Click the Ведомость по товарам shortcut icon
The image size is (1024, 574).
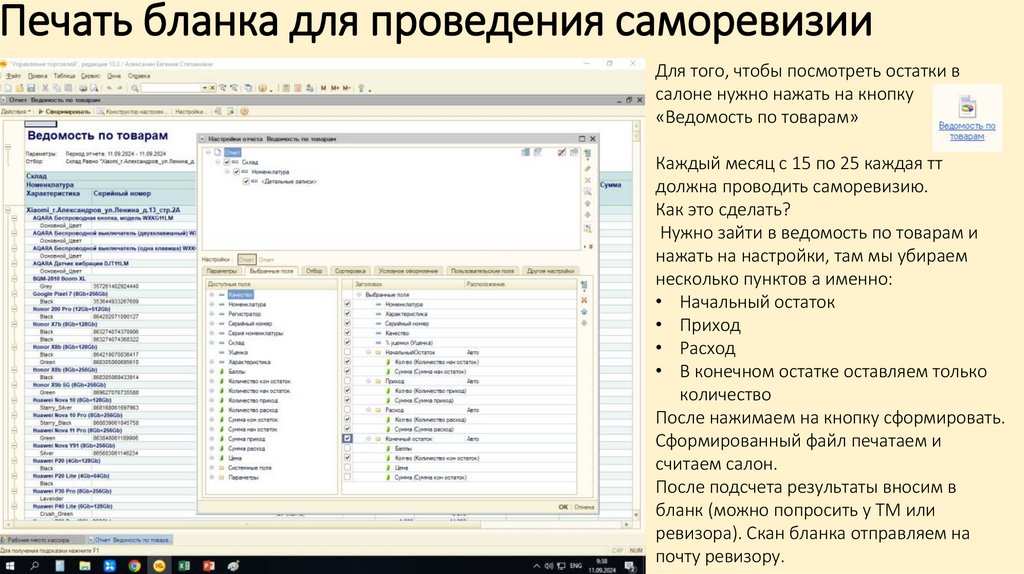pos(967,106)
